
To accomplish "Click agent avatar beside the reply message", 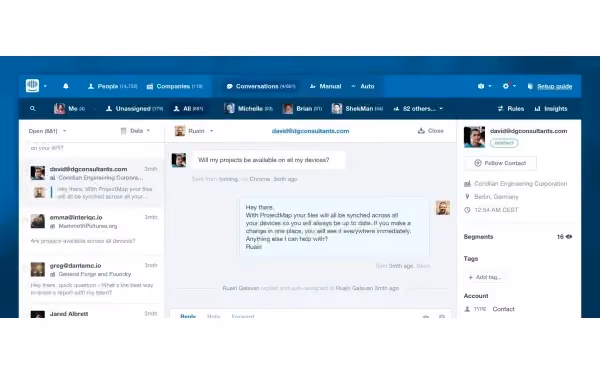I will coord(443,208).
